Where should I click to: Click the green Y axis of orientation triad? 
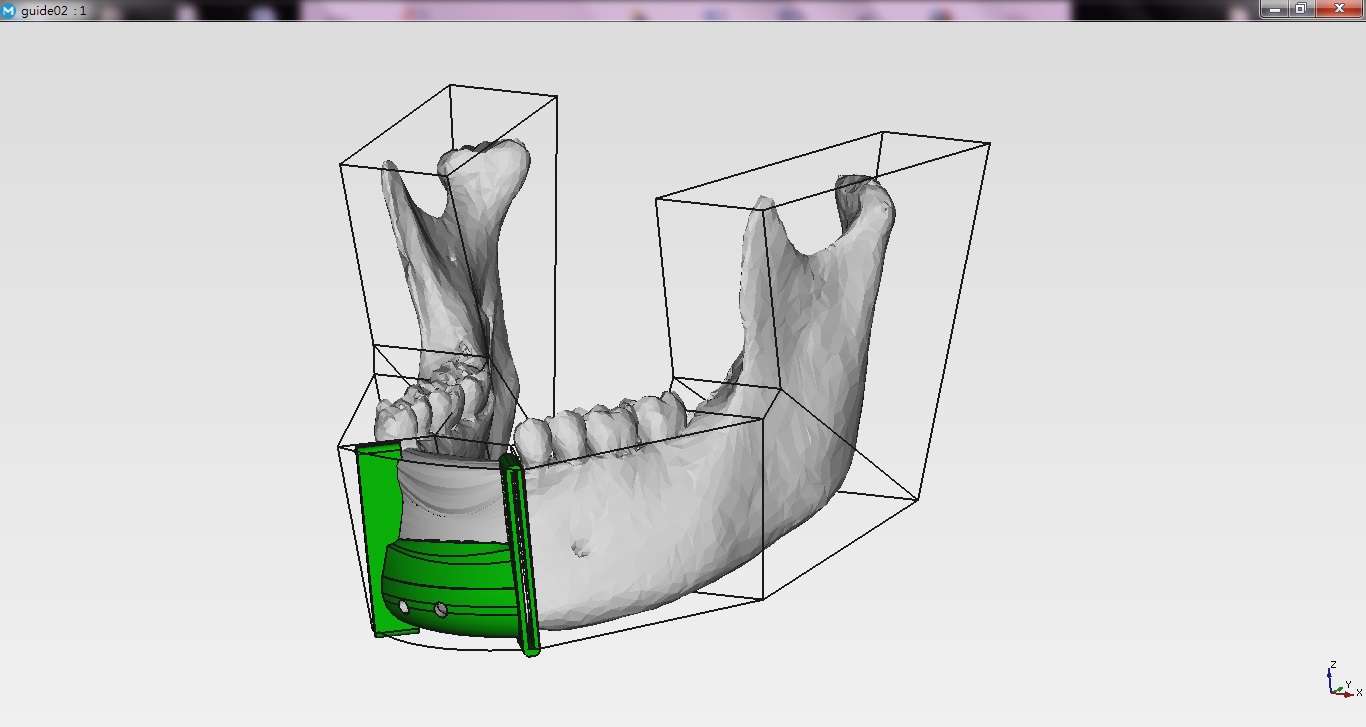(1338, 688)
